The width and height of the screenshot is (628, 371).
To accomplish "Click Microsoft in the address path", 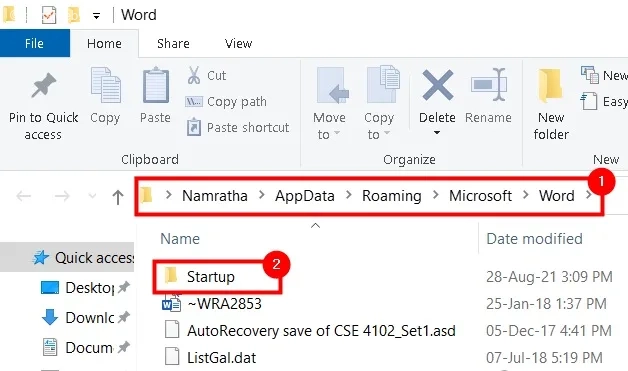I will [x=480, y=196].
